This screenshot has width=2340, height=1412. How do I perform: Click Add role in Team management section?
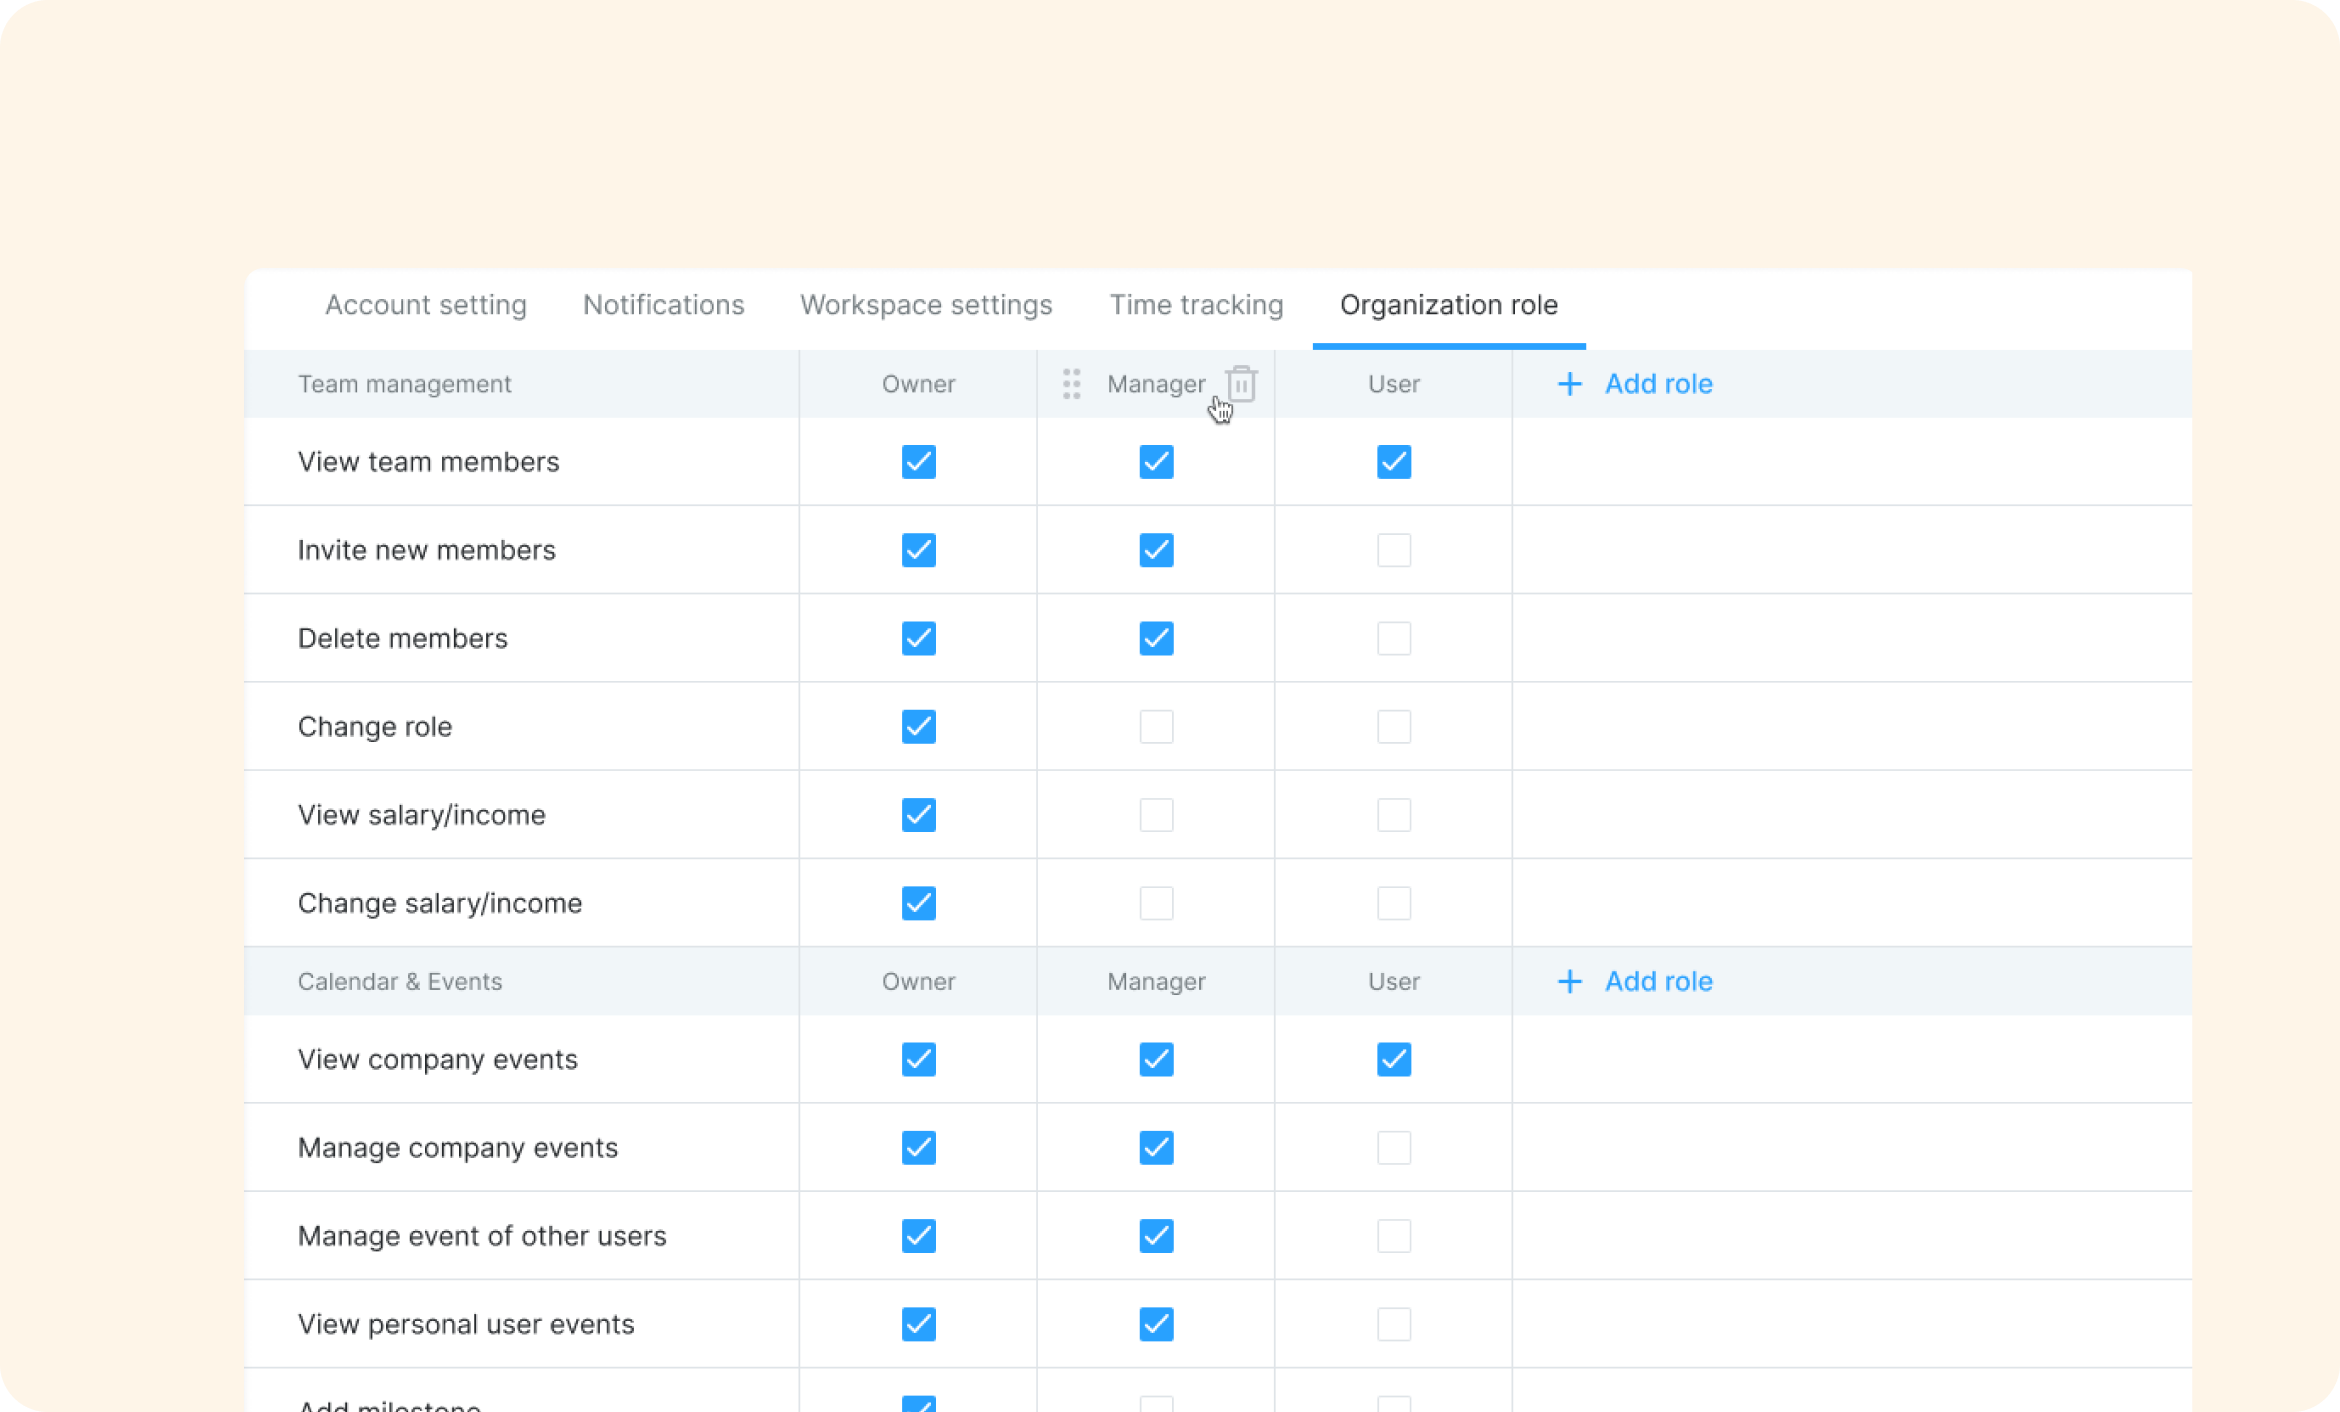click(x=1635, y=384)
